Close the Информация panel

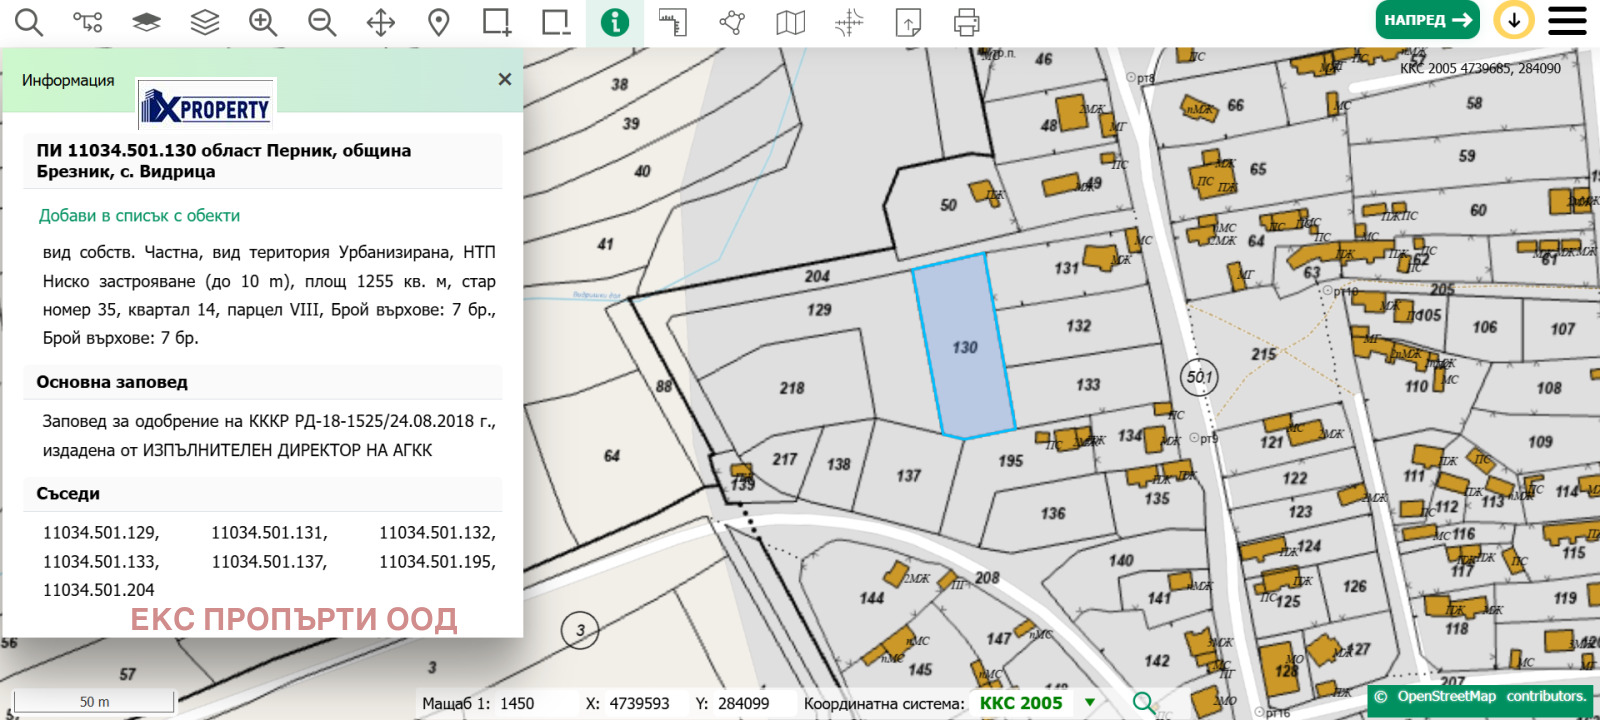pos(505,79)
